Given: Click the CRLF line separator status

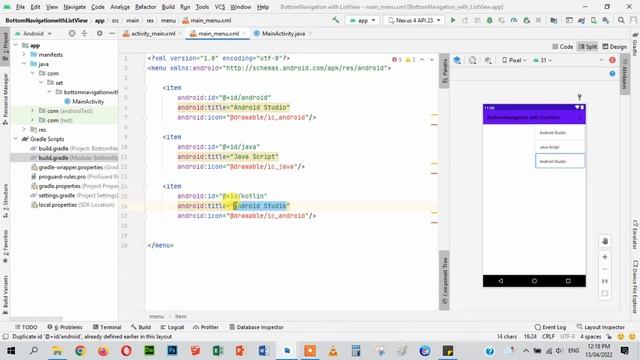Looking at the screenshot, I should 548,336.
